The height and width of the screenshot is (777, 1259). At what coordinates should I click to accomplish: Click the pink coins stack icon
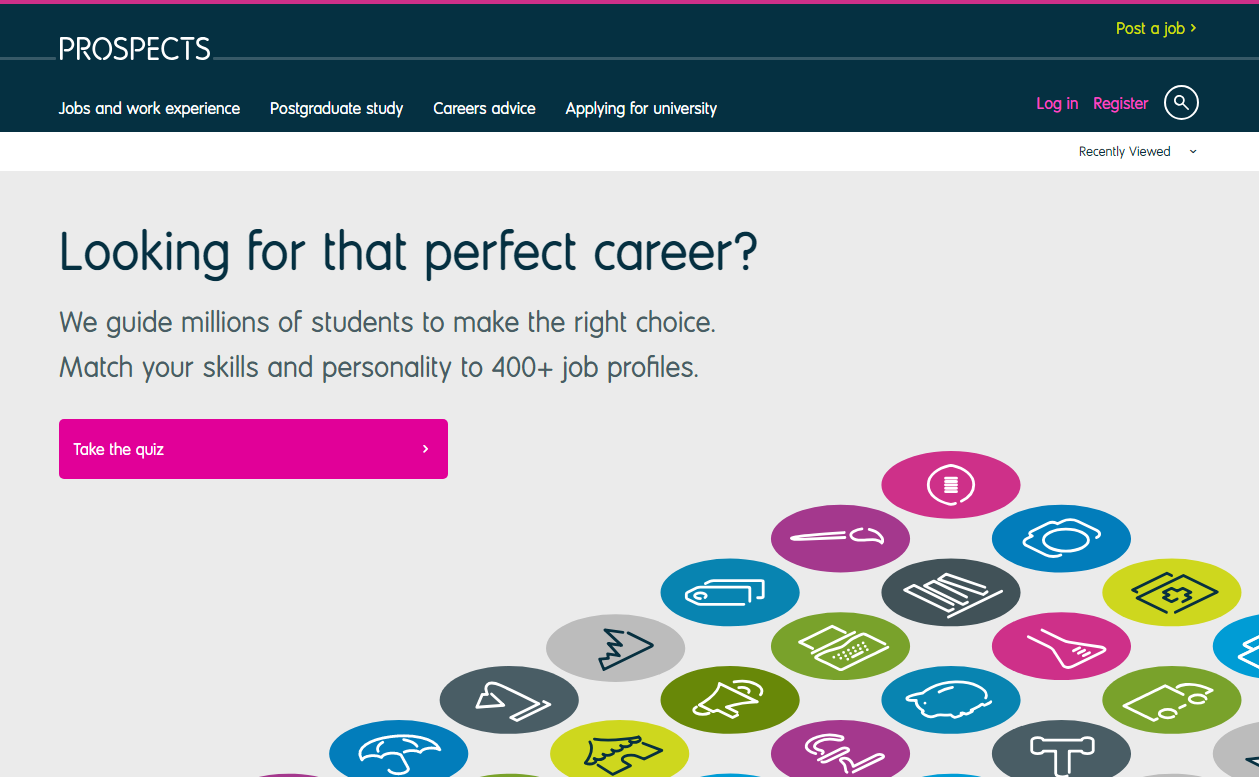[950, 485]
